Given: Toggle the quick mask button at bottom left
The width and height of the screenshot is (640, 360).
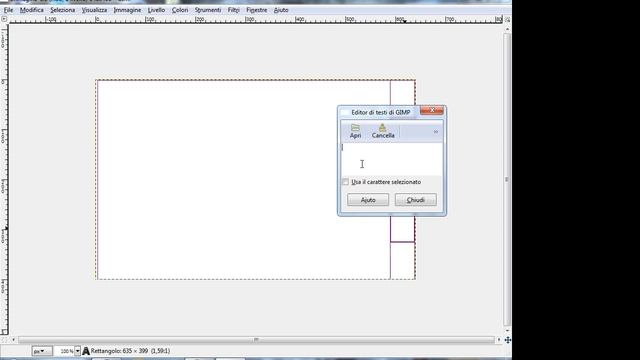Looking at the screenshot, I should coord(4,340).
